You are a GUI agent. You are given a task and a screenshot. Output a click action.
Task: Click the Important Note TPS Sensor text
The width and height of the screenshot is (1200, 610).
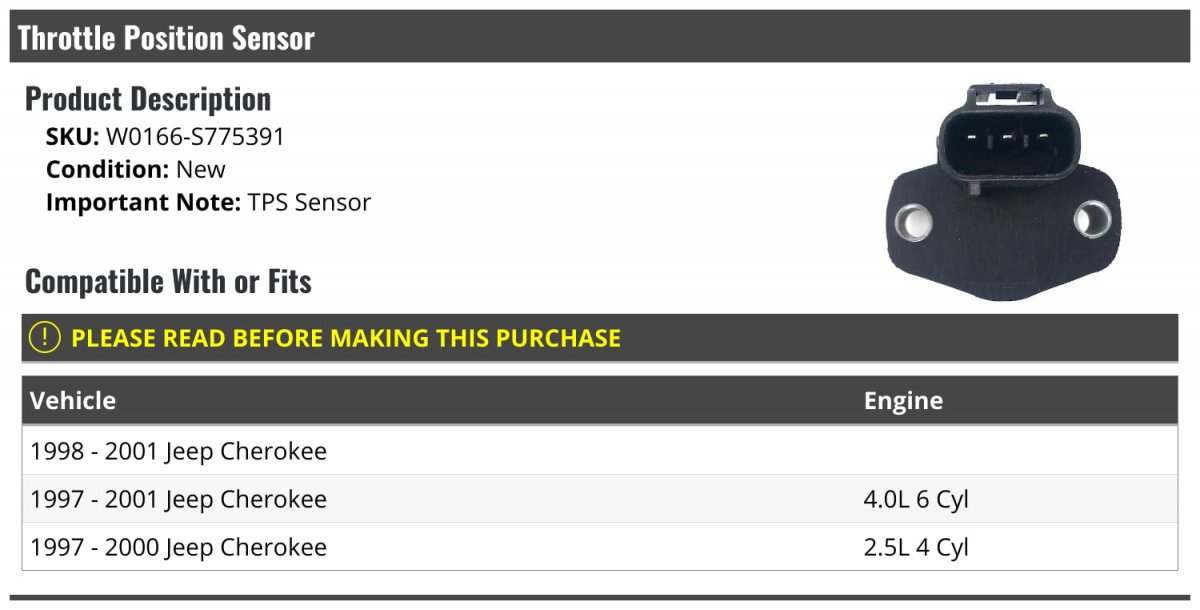208,202
